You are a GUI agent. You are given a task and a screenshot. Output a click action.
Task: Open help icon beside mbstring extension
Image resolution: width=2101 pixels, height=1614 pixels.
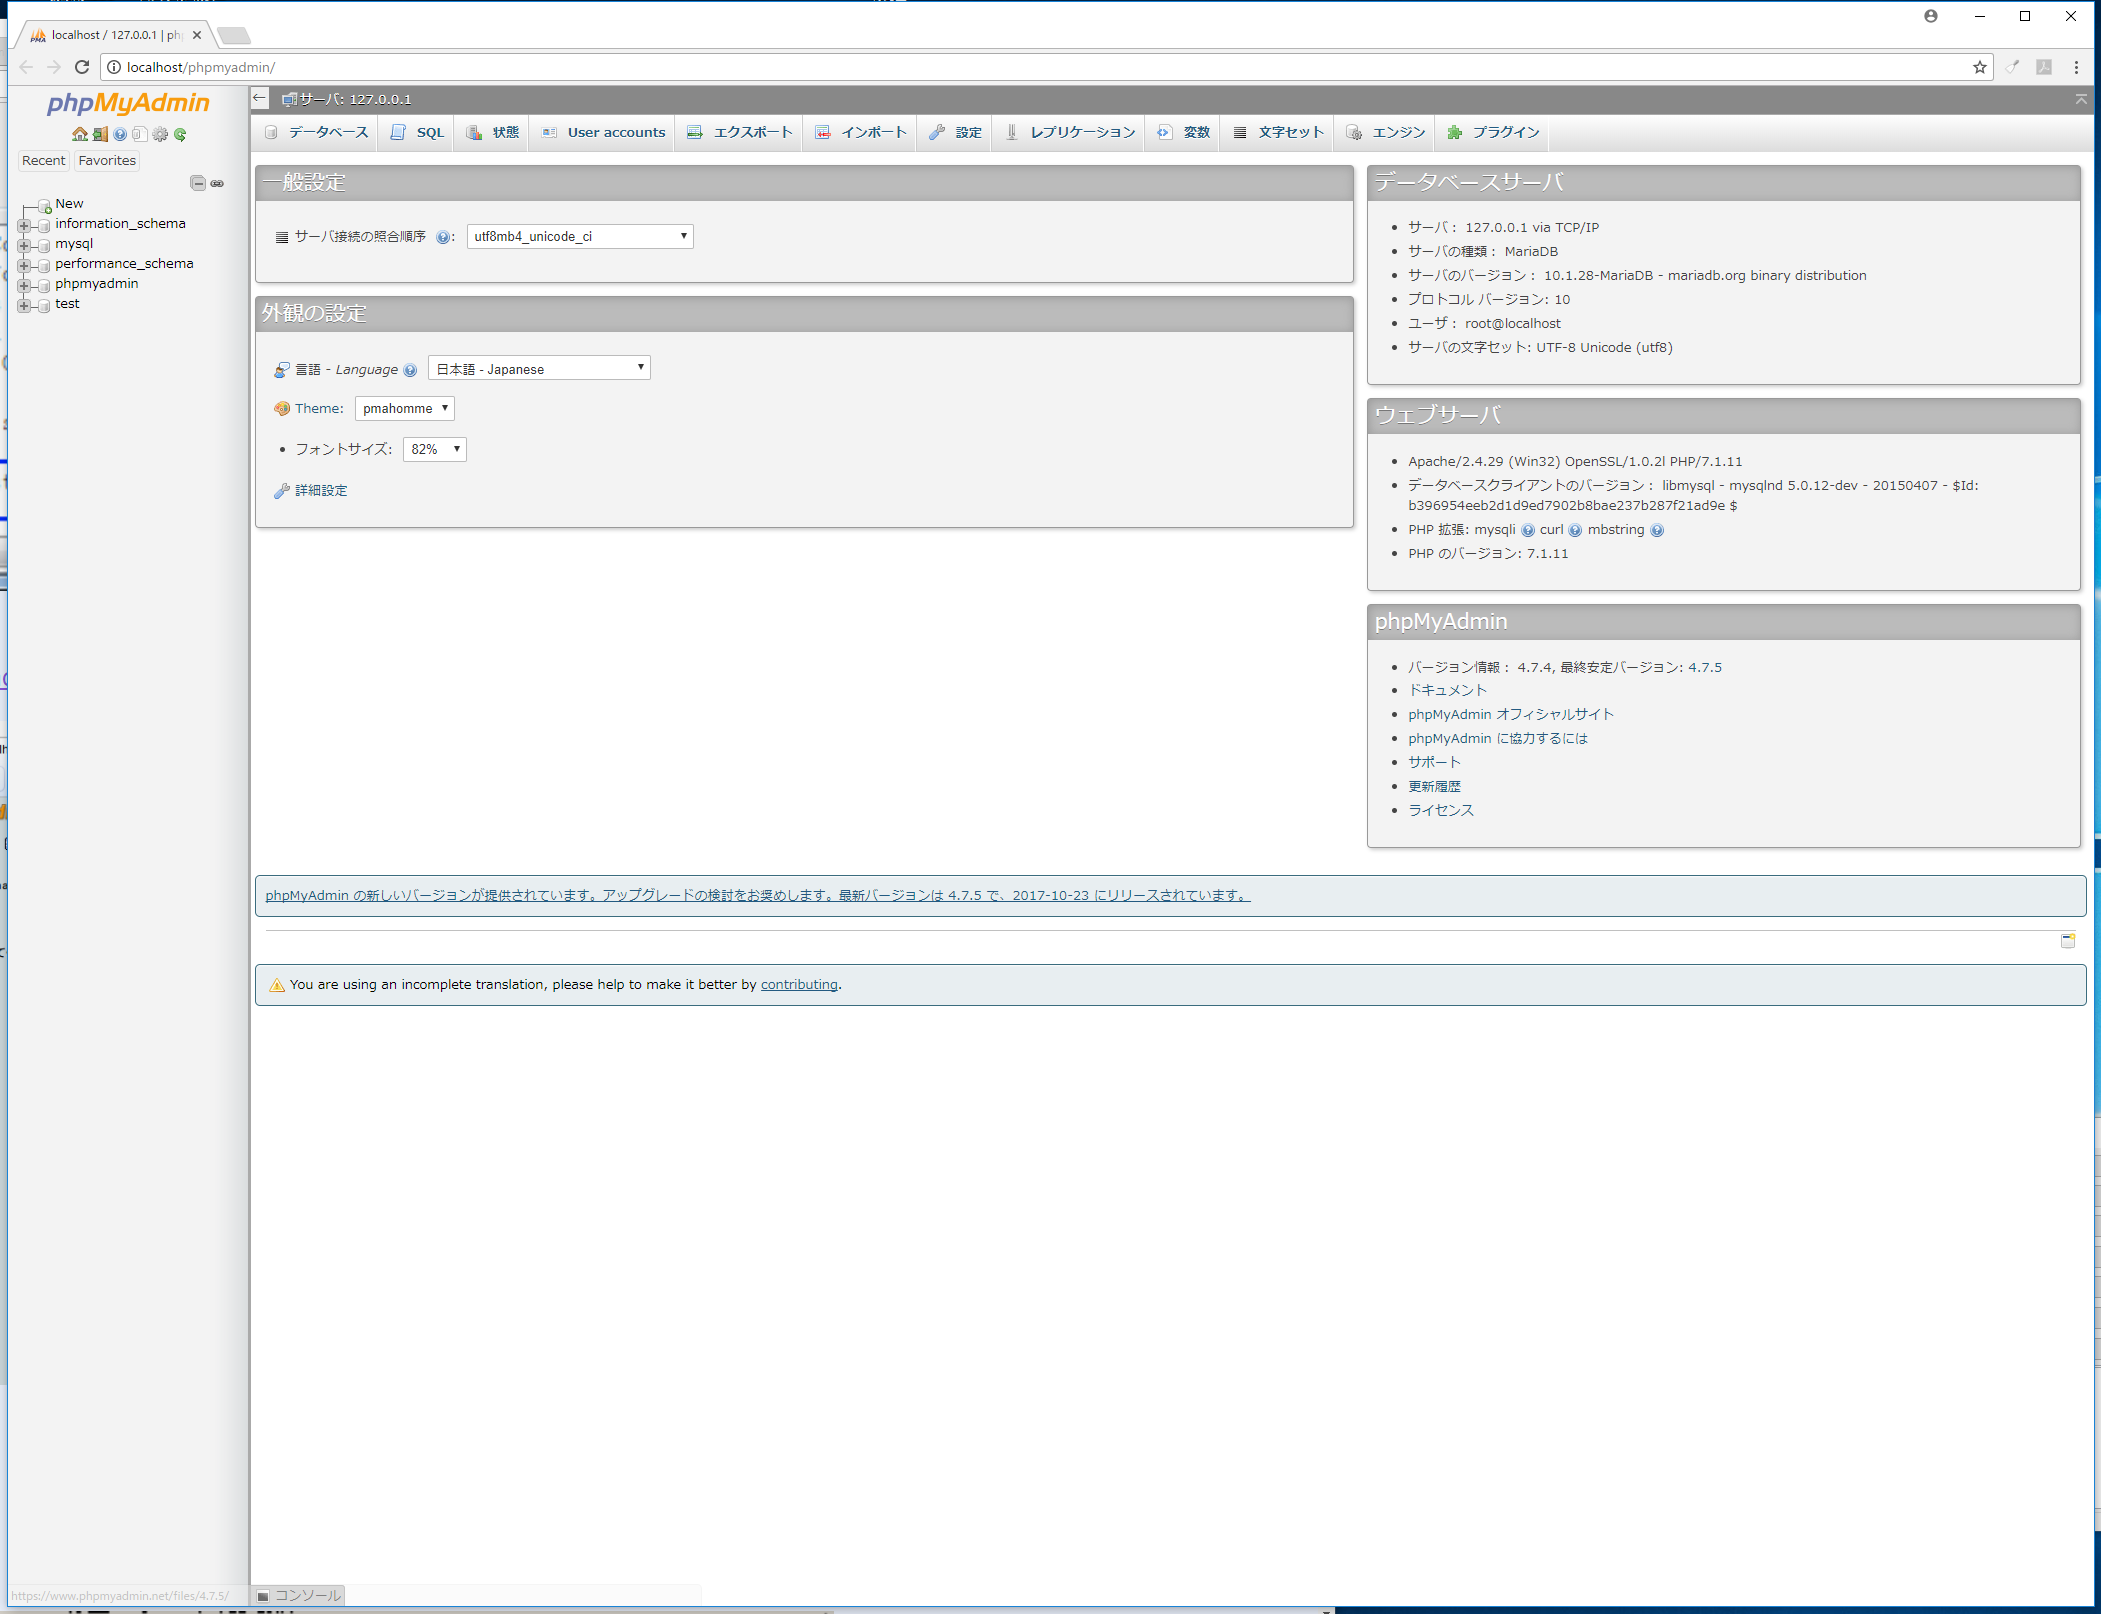point(1657,530)
